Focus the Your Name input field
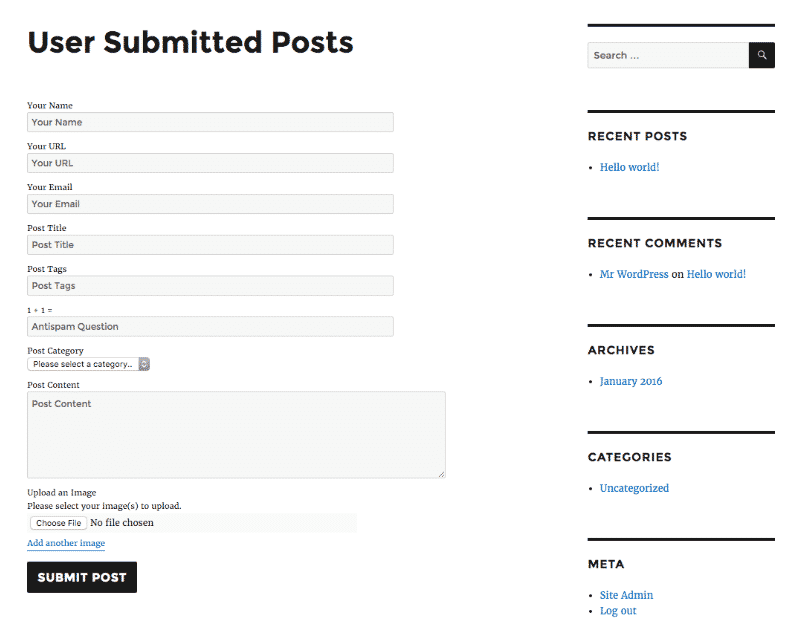This screenshot has height=619, width=787. tap(210, 122)
